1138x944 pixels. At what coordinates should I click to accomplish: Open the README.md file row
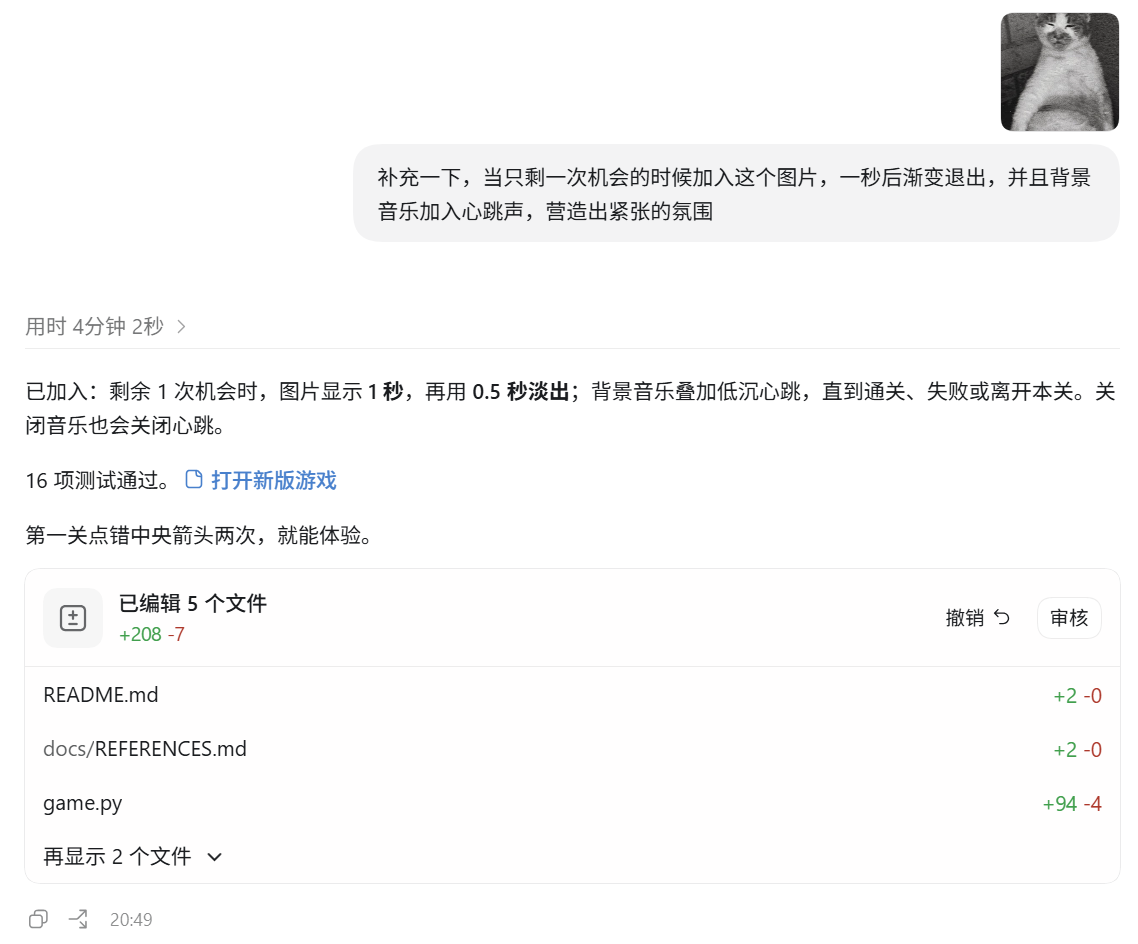572,694
